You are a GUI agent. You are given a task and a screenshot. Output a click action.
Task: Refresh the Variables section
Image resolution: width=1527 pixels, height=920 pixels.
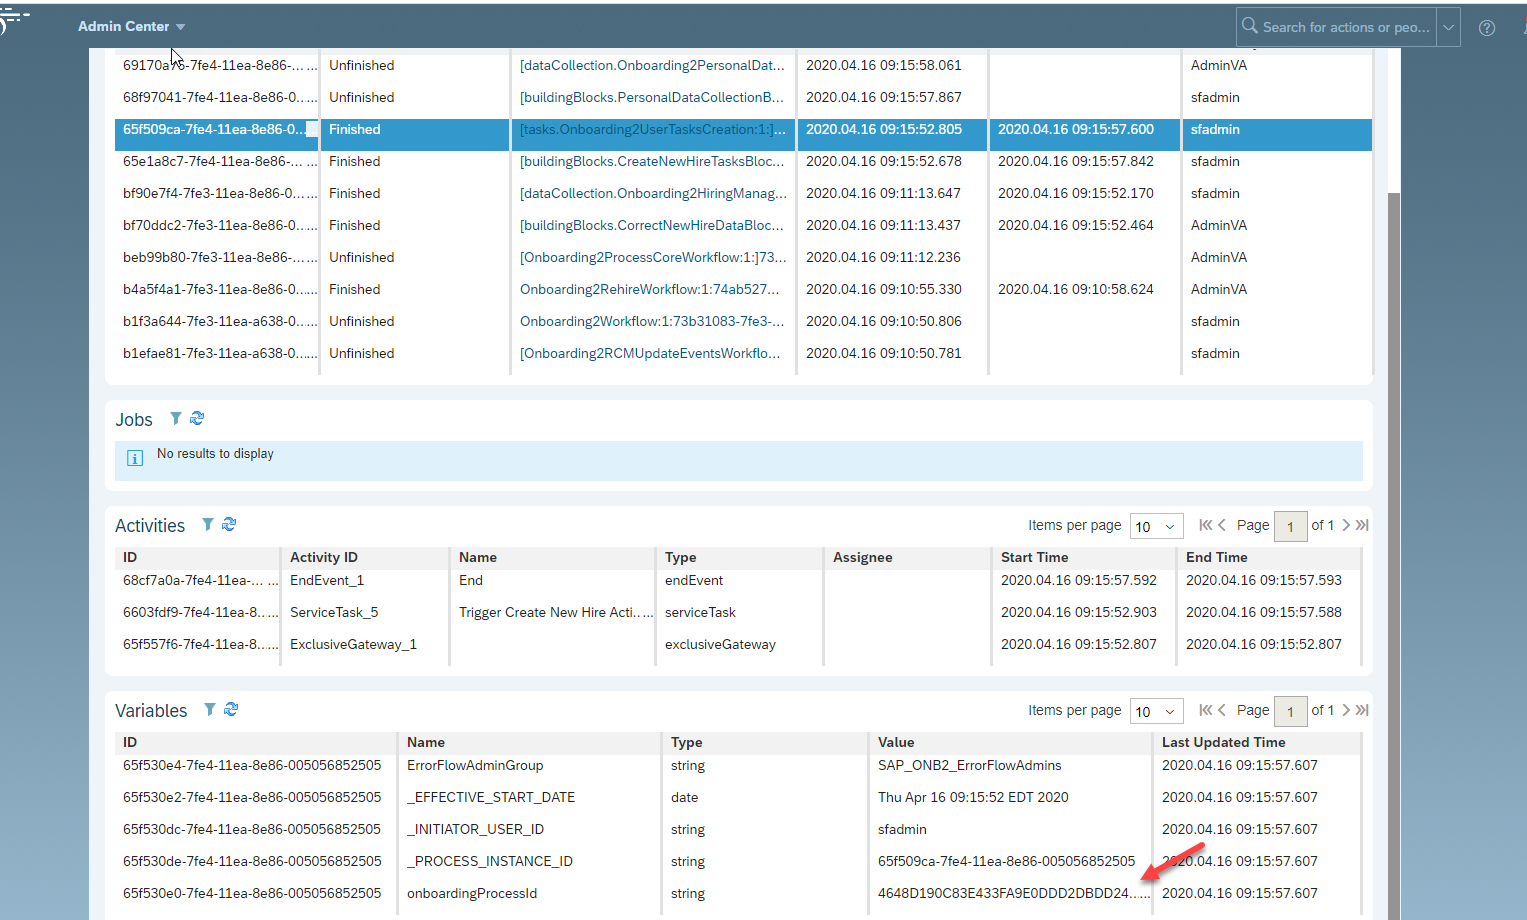[231, 709]
